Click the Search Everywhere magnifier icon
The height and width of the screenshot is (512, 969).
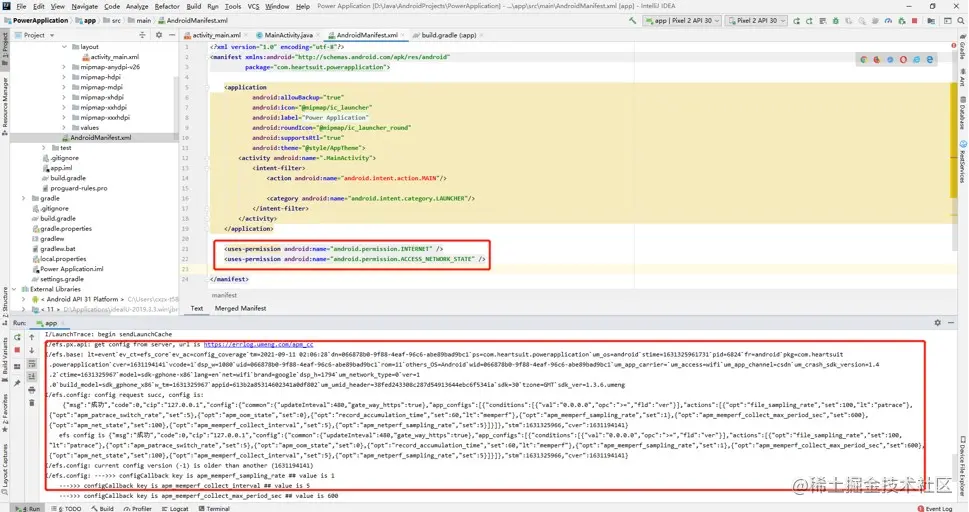pyautogui.click(x=961, y=20)
